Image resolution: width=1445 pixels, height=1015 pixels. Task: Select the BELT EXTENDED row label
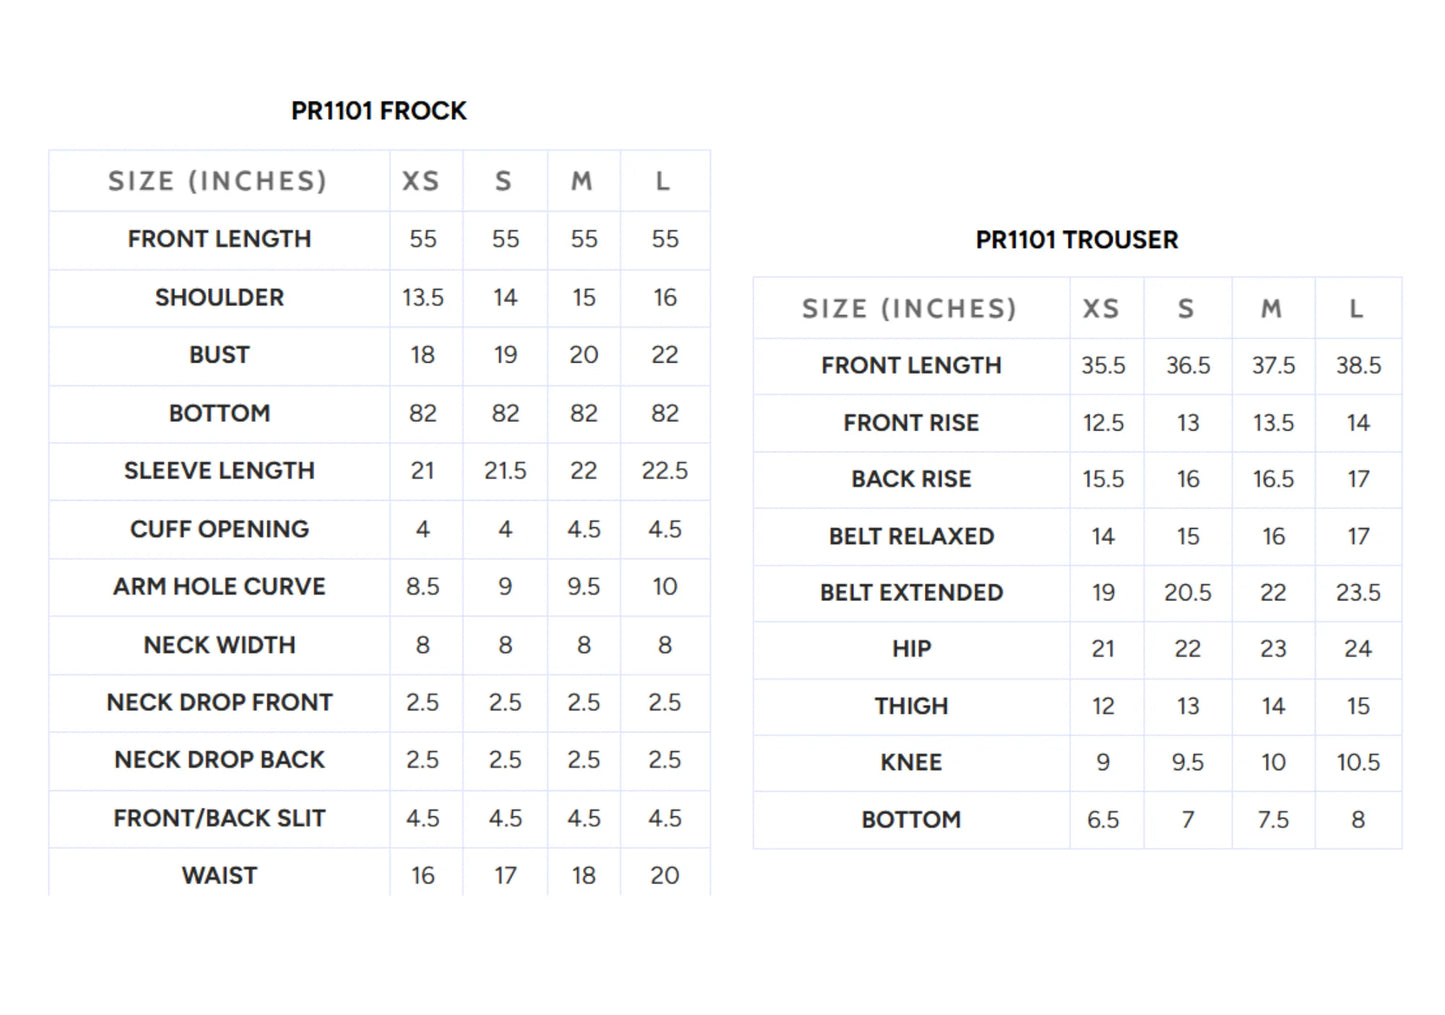[x=911, y=593]
